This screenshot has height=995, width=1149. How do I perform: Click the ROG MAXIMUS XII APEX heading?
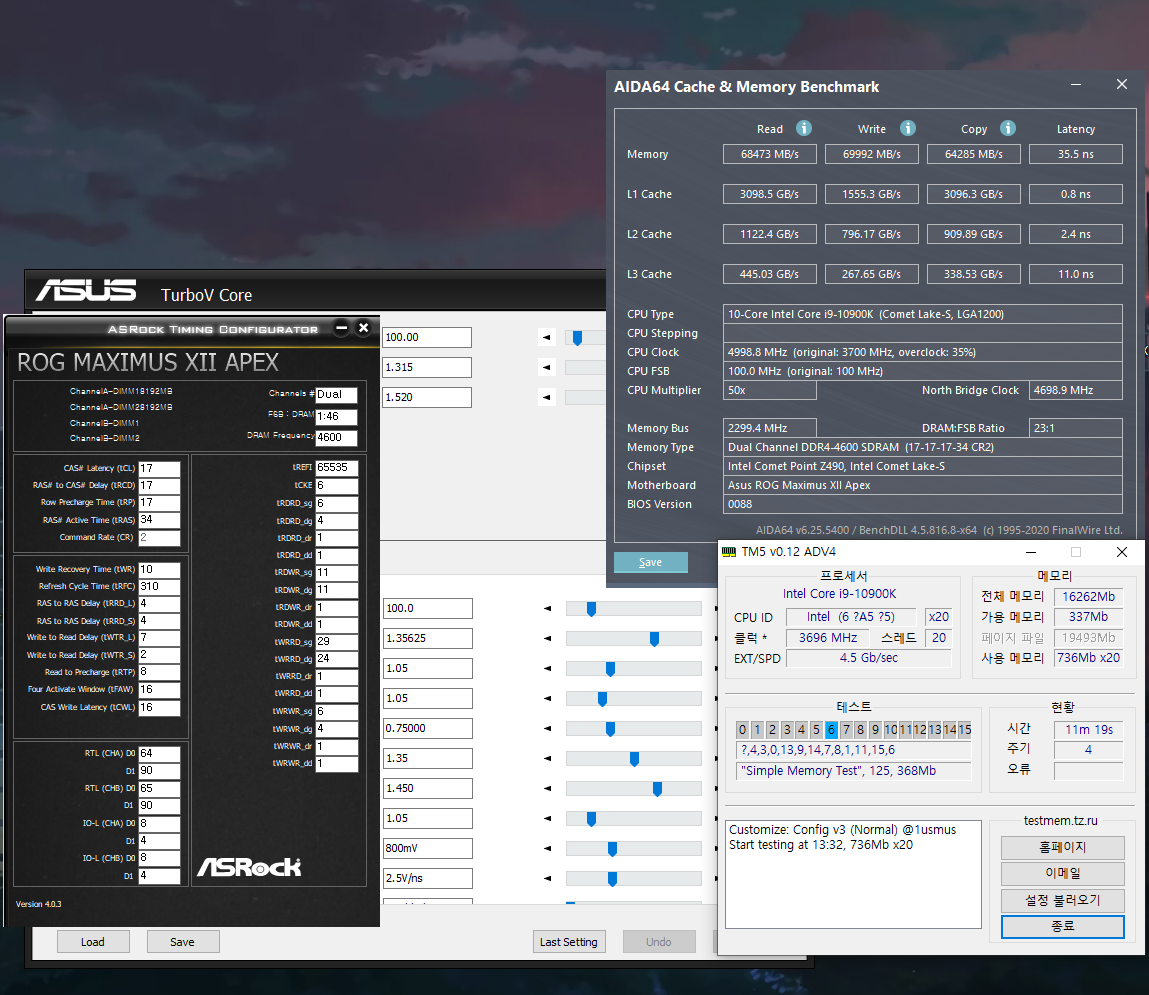148,362
